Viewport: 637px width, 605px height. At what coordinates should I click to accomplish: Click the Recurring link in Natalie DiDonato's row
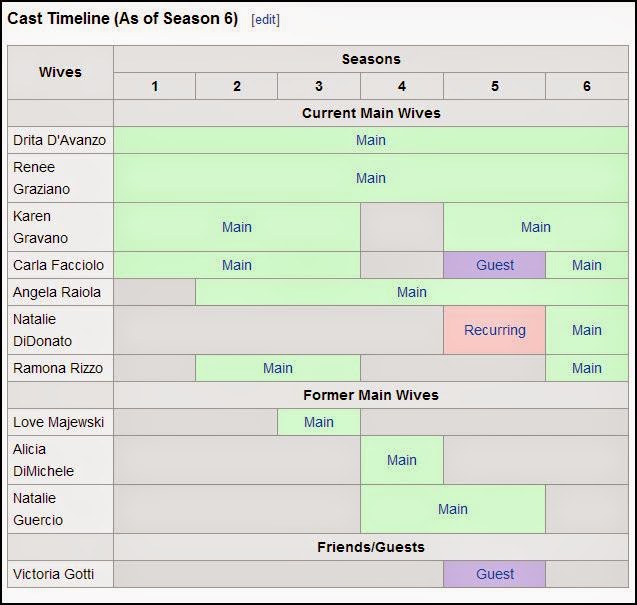(495, 330)
